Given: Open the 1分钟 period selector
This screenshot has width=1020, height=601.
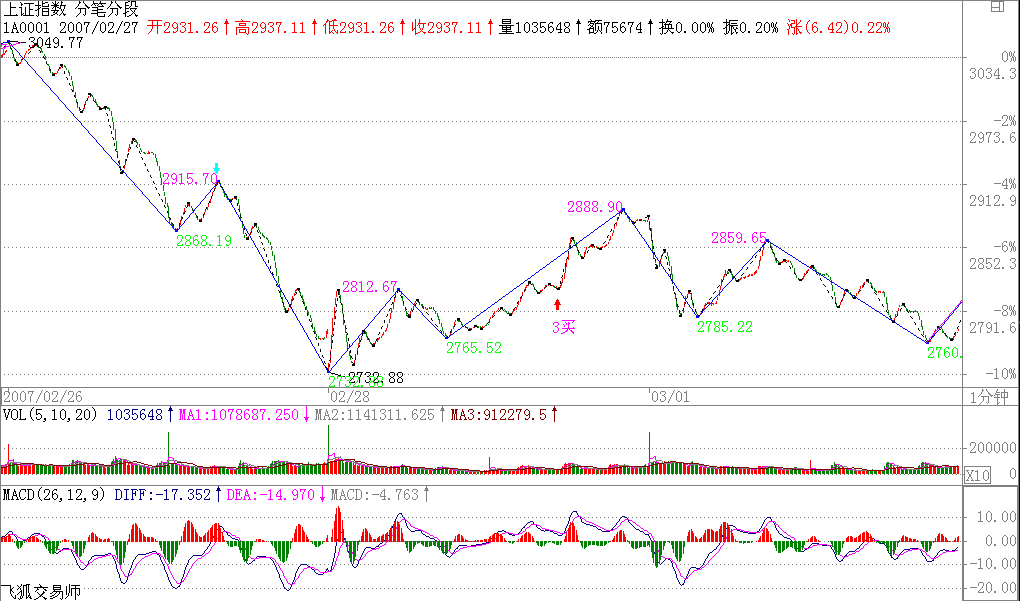Looking at the screenshot, I should point(988,396).
